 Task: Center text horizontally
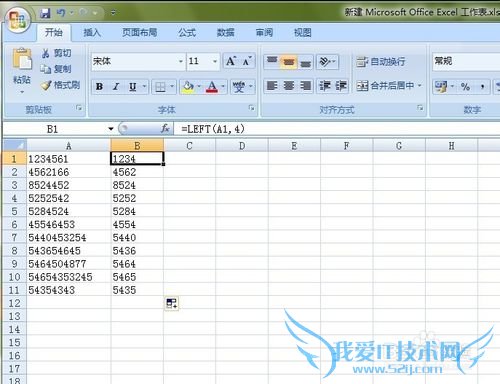(x=289, y=86)
